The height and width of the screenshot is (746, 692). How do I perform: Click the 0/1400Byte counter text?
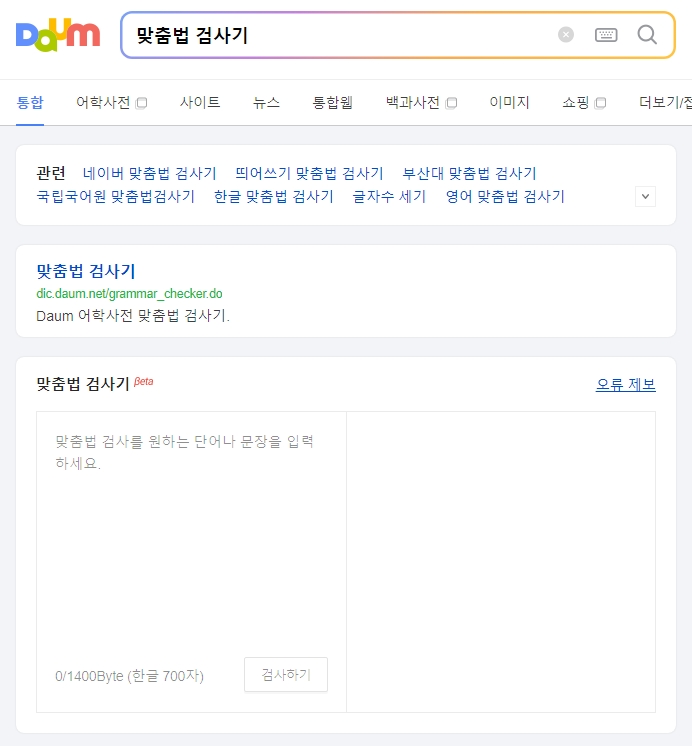pyautogui.click(x=129, y=676)
